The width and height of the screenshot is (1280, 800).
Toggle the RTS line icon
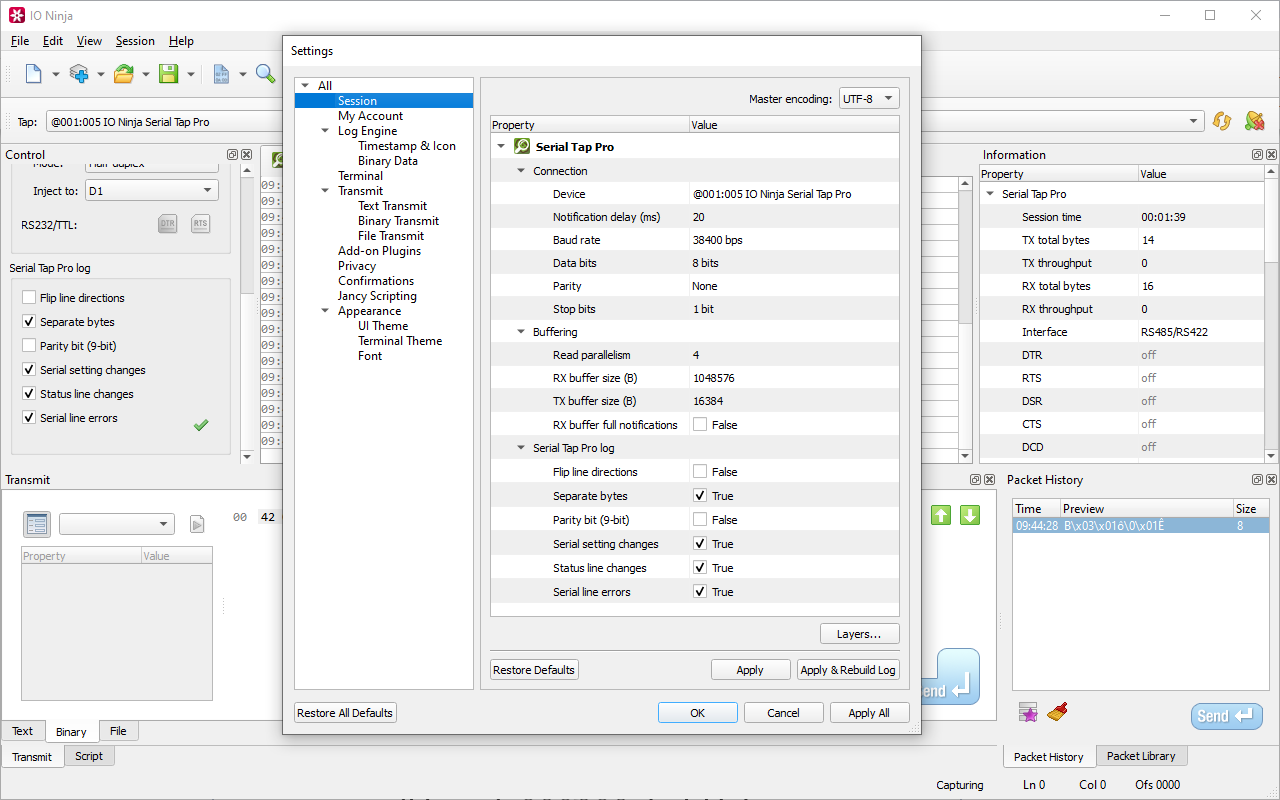201,224
